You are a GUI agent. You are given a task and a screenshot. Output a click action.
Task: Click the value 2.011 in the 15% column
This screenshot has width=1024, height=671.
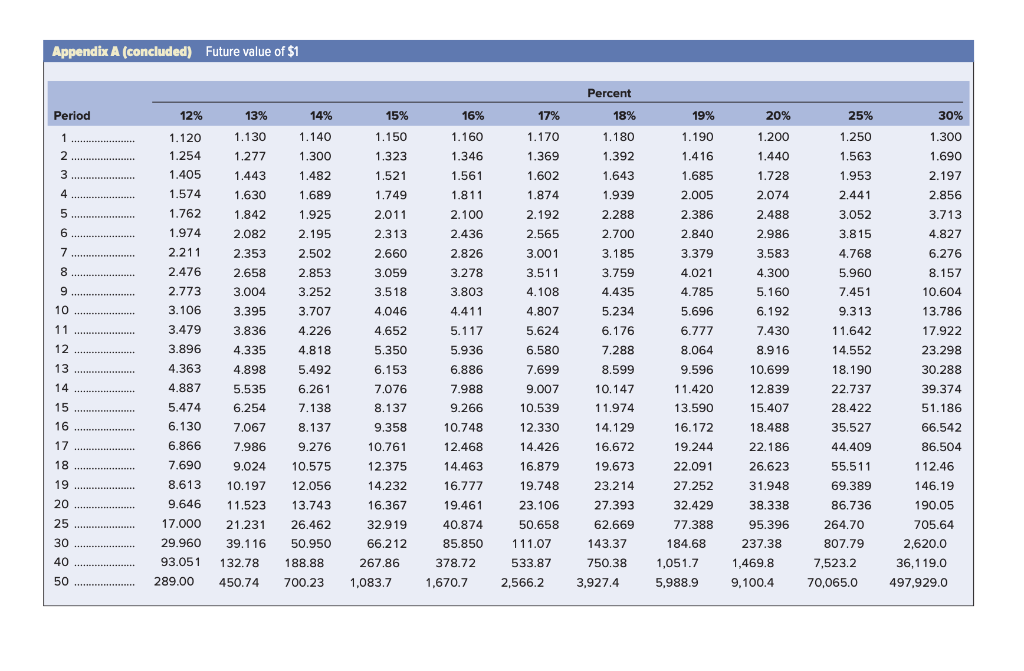point(391,214)
